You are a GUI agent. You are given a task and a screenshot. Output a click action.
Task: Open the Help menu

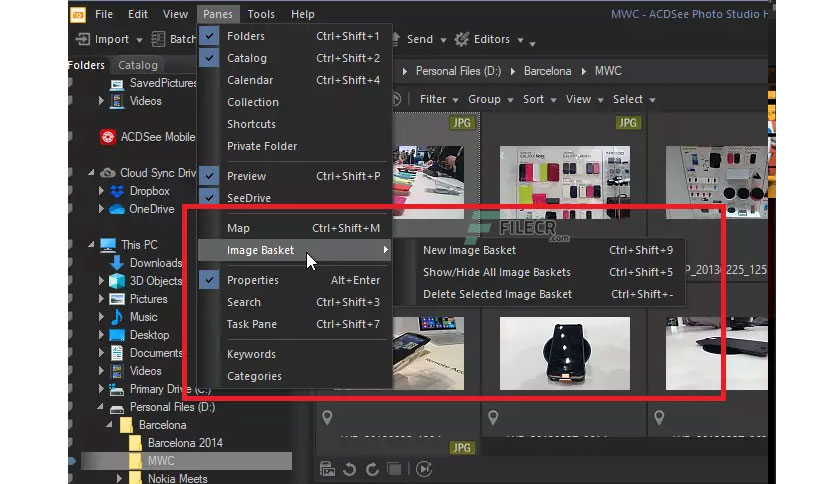tap(302, 14)
